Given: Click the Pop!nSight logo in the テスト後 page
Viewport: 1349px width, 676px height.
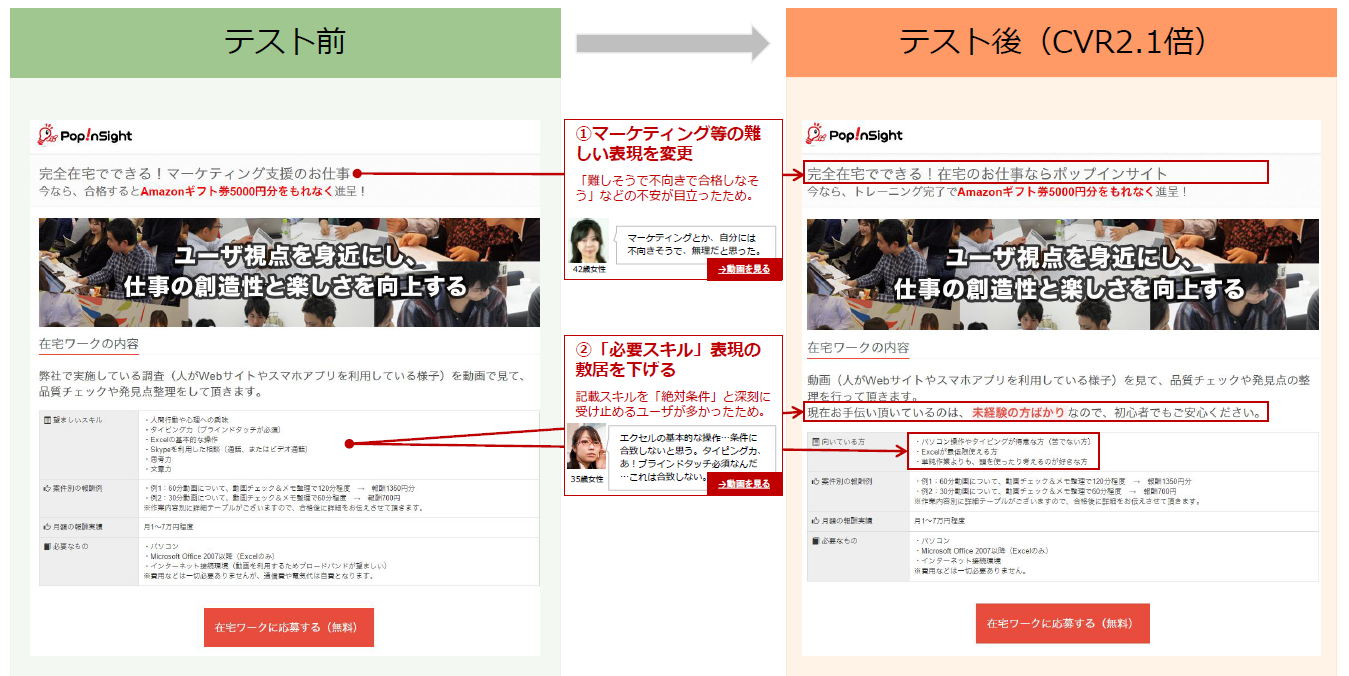Looking at the screenshot, I should (x=855, y=135).
